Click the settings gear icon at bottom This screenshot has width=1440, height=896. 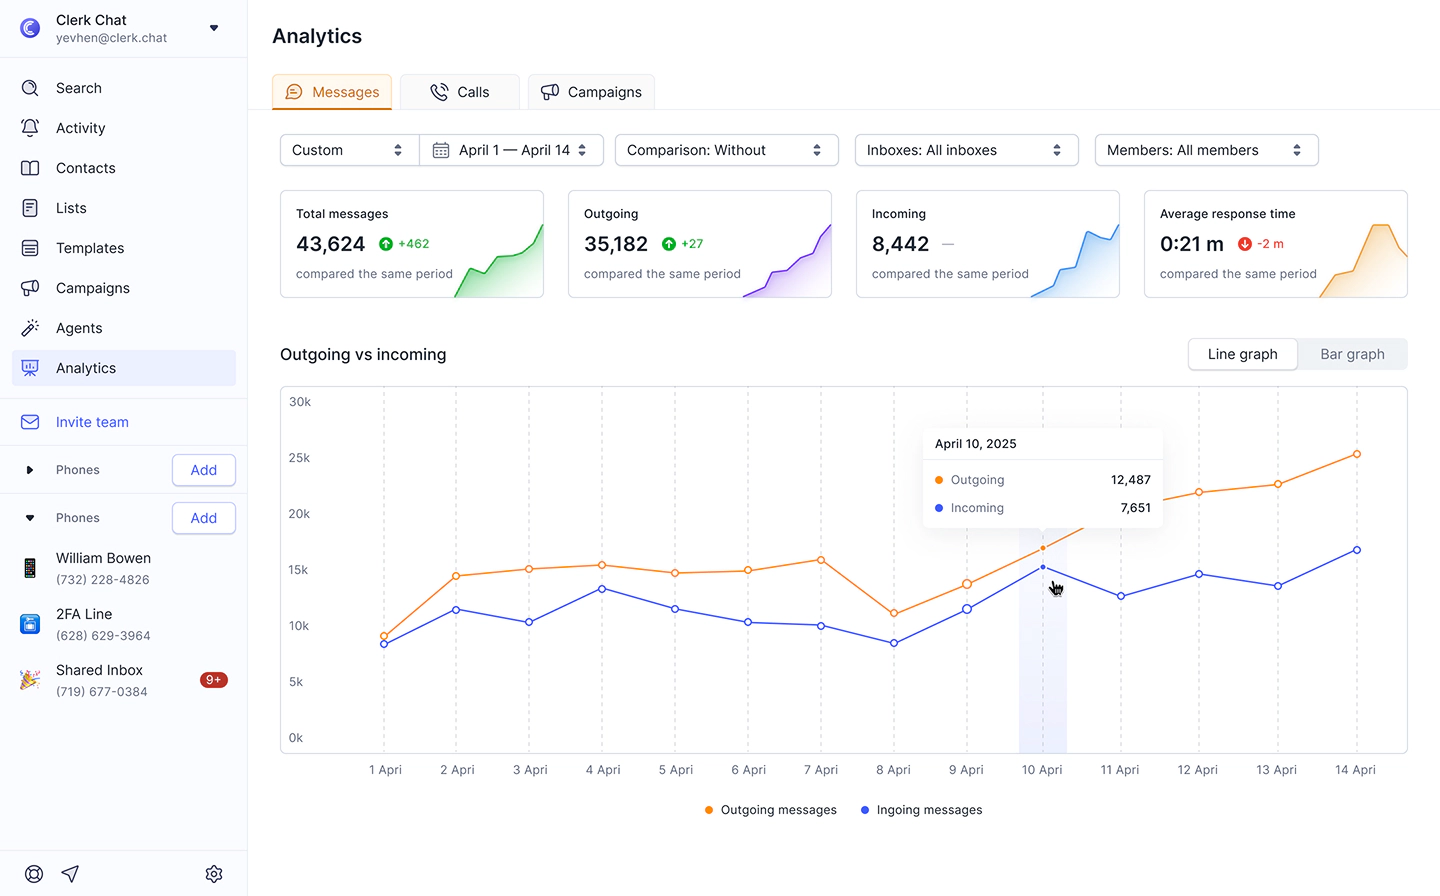click(214, 874)
